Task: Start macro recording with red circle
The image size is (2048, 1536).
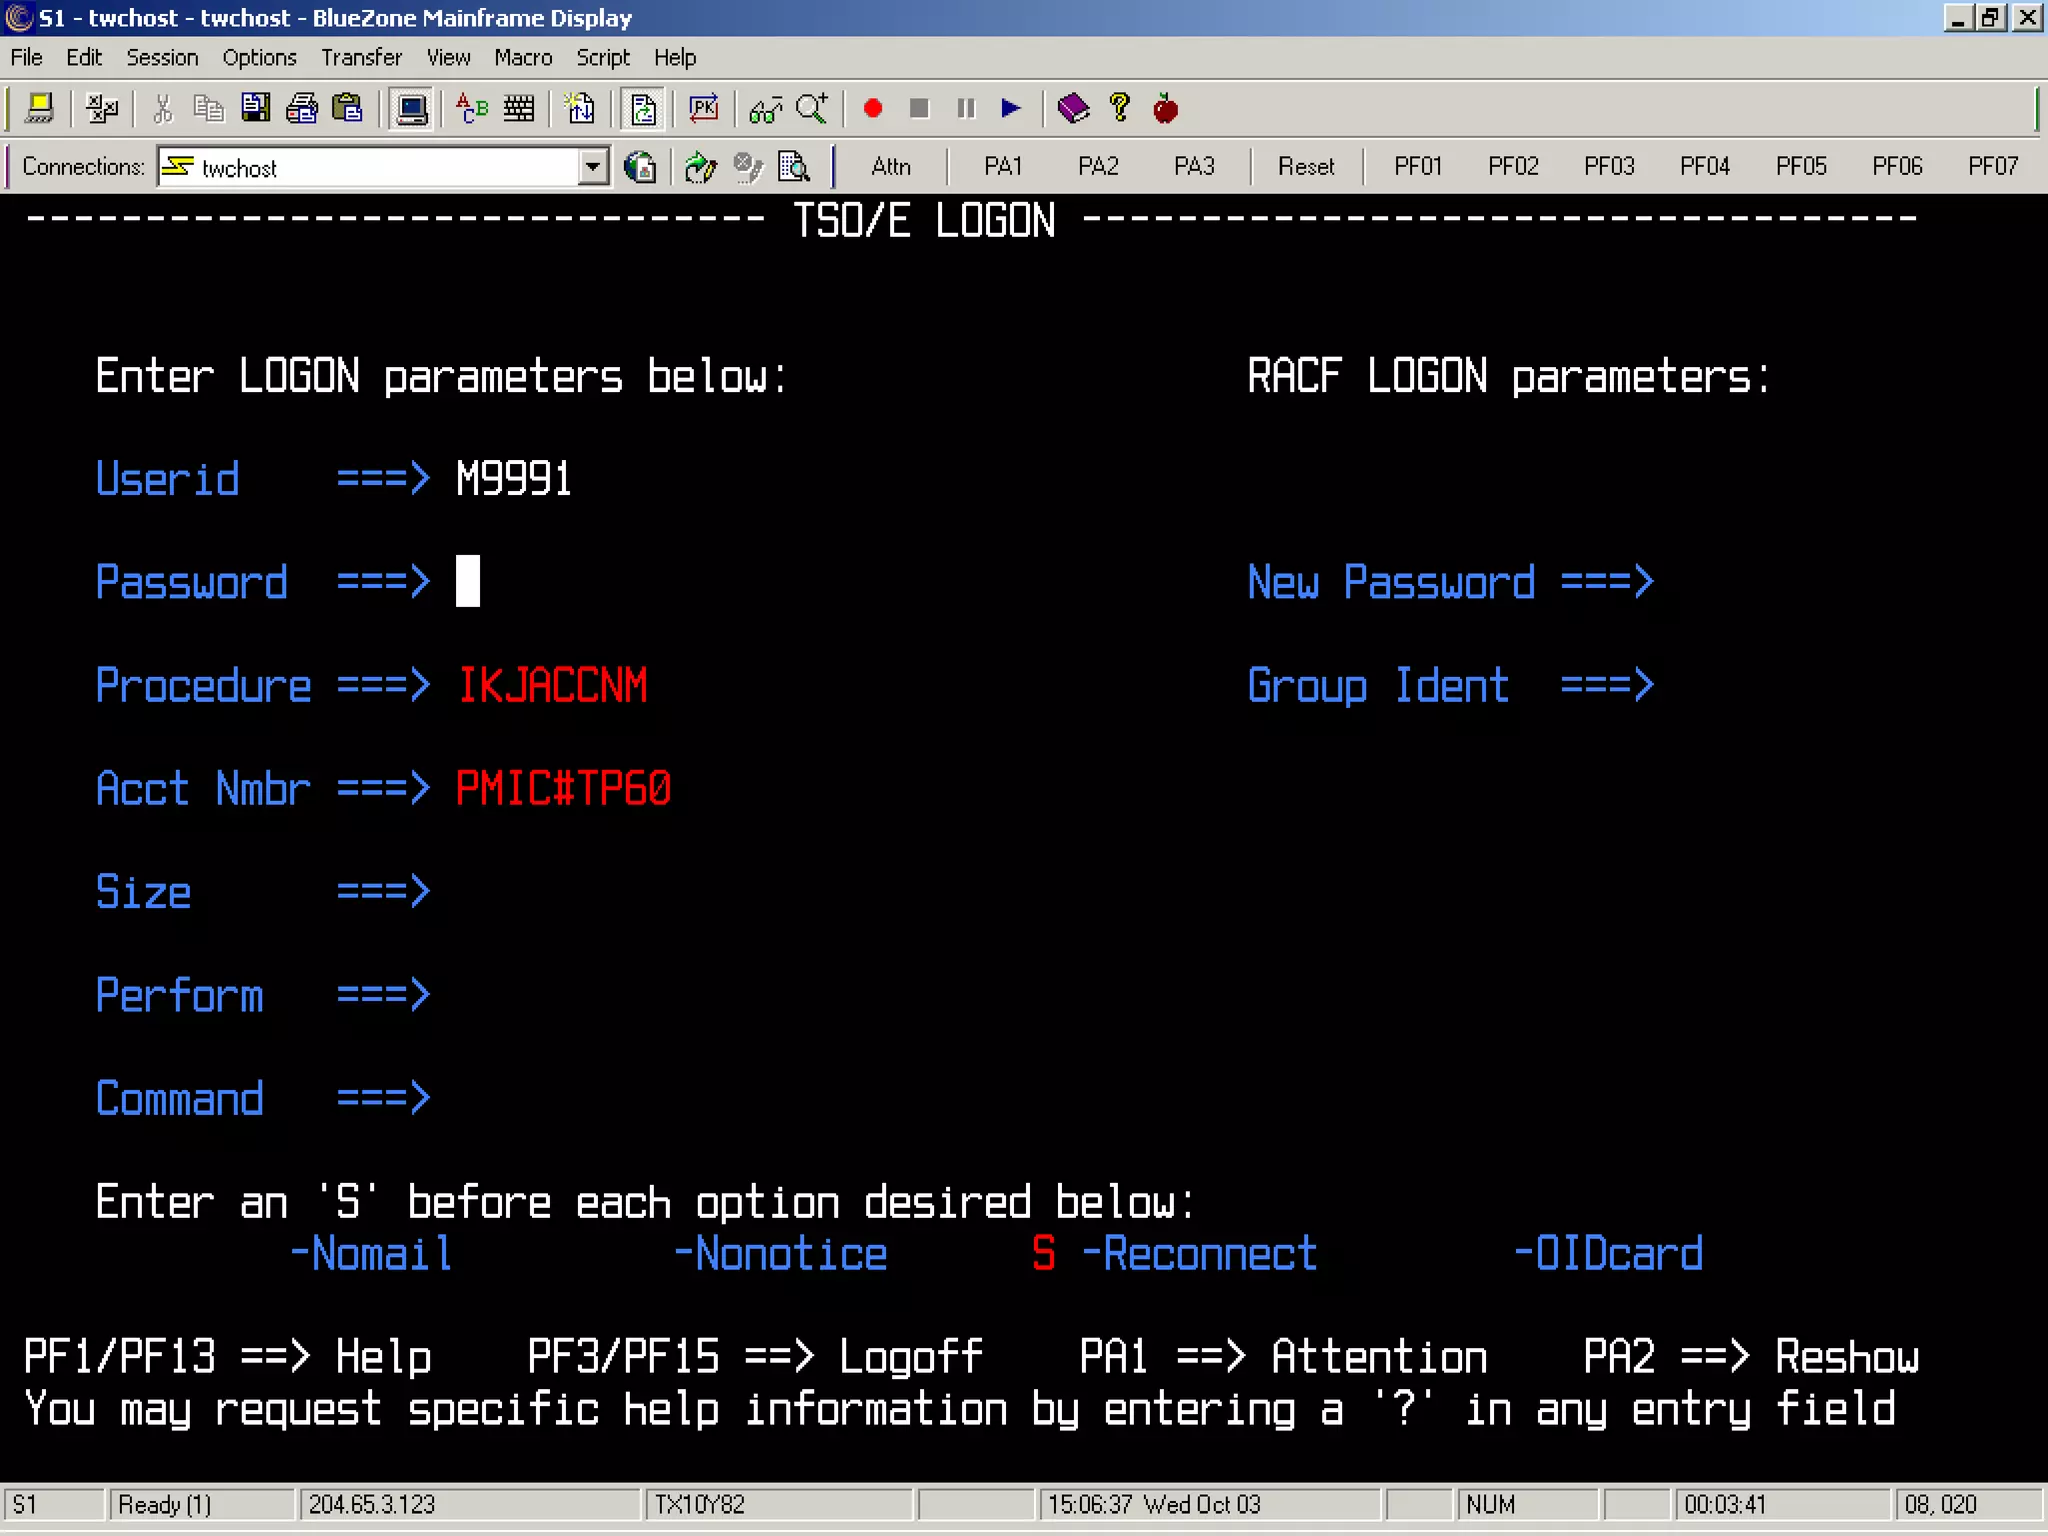Action: [x=872, y=108]
